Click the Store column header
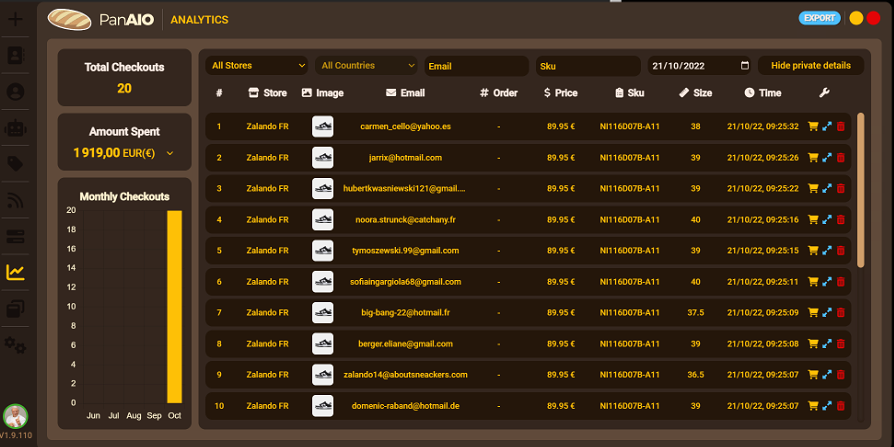 tap(268, 93)
